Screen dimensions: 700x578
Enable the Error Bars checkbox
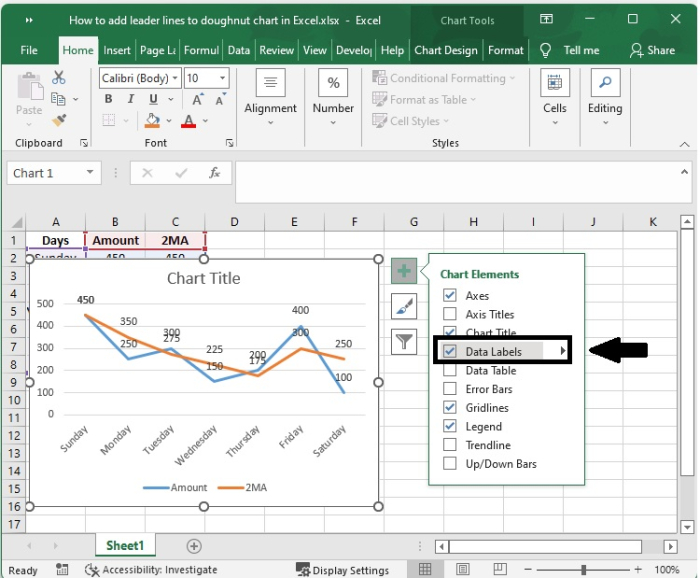450,389
